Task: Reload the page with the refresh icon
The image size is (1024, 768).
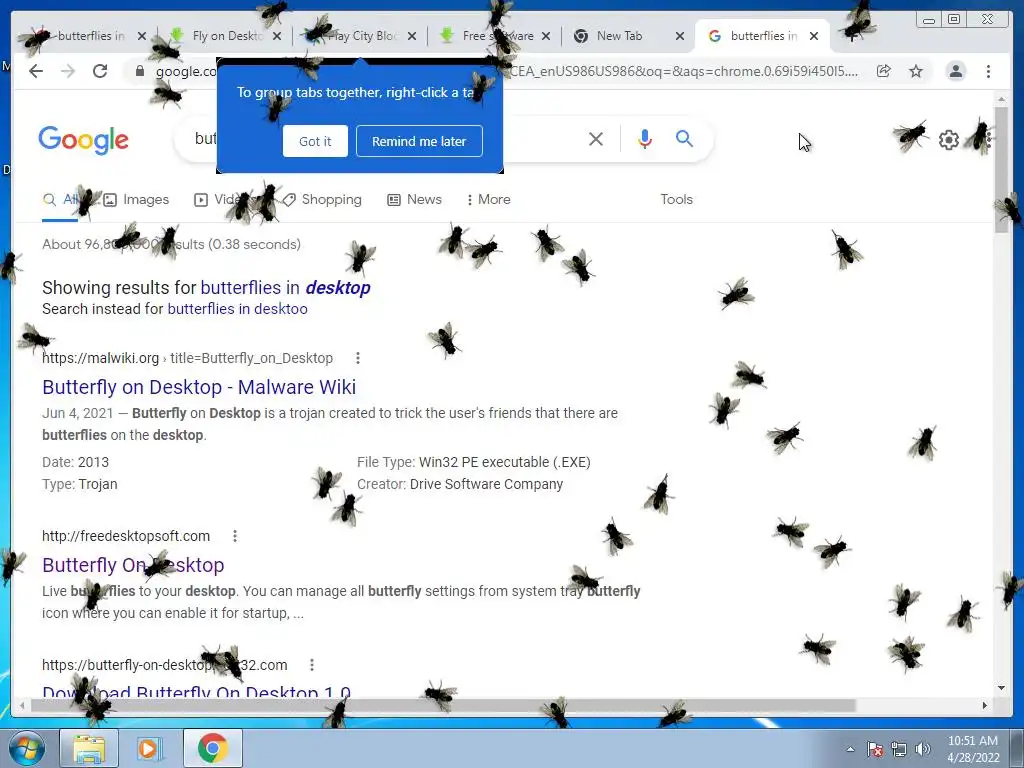Action: point(100,71)
